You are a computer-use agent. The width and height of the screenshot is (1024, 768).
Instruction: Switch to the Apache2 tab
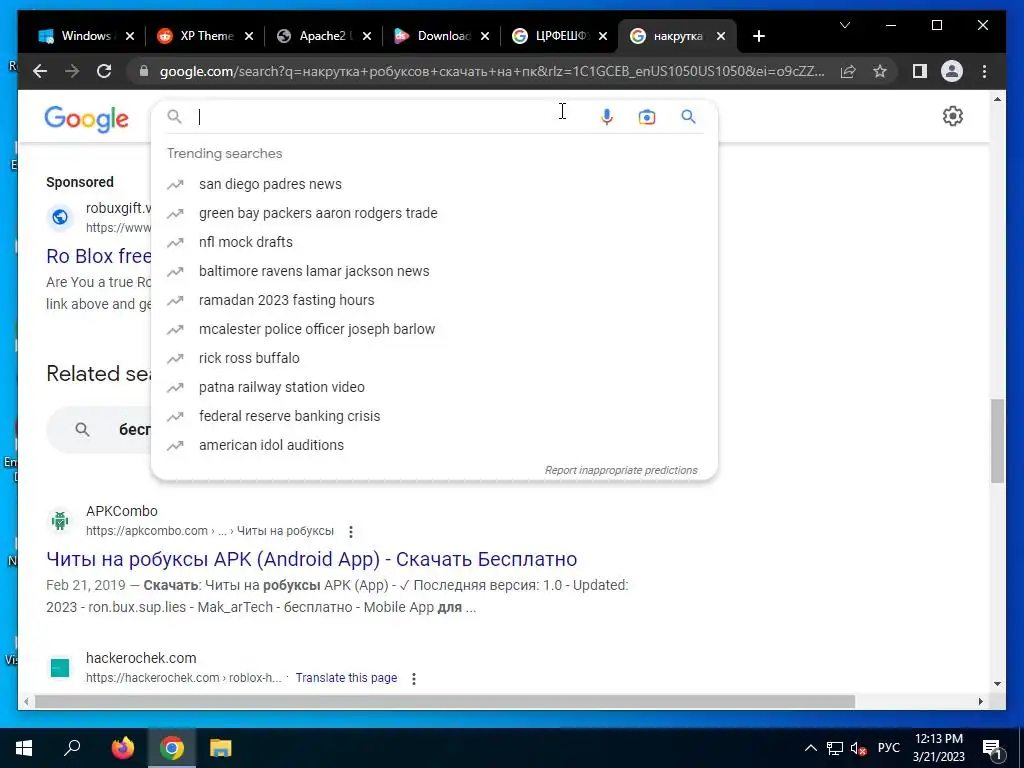[x=325, y=36]
